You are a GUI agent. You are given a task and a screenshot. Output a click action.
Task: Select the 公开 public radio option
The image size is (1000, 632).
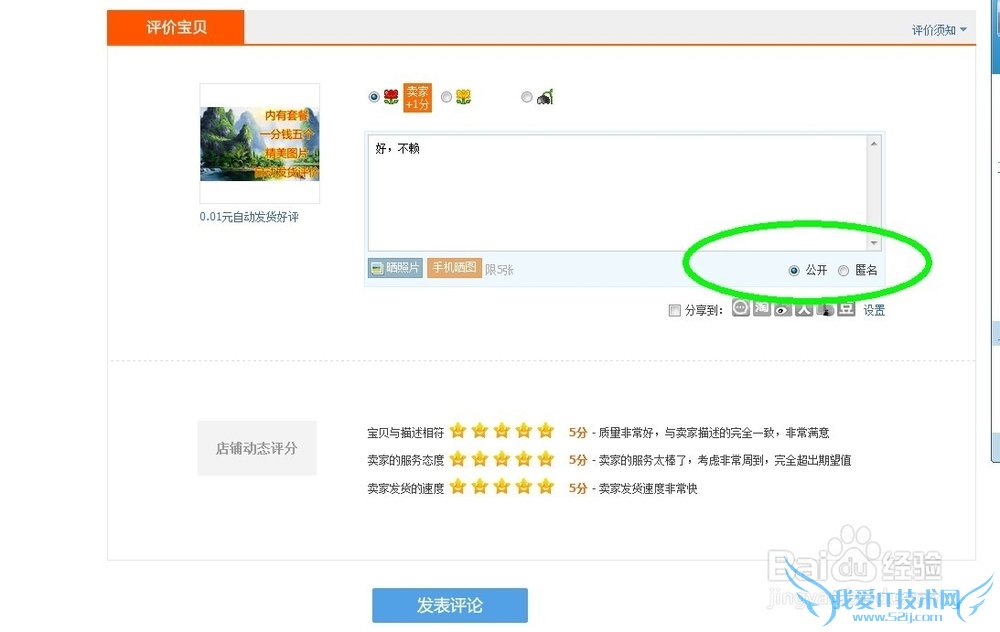794,270
